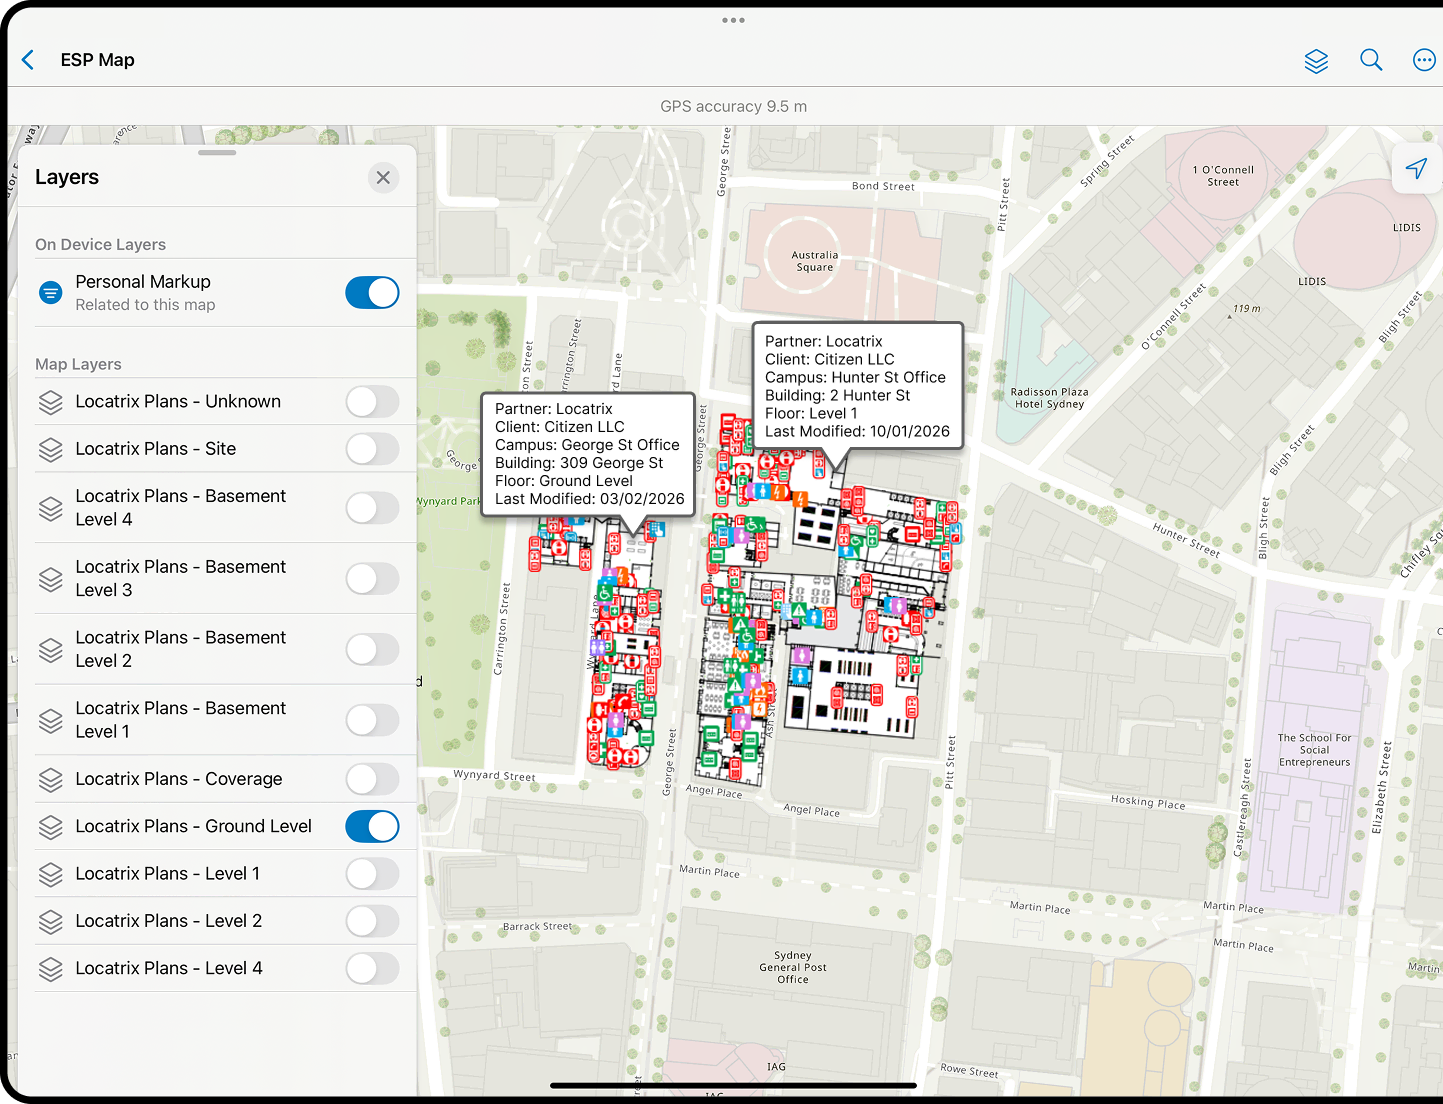Screen dimensions: 1443x1104
Task: Tap the search icon in the toolbar
Action: 1371,60
